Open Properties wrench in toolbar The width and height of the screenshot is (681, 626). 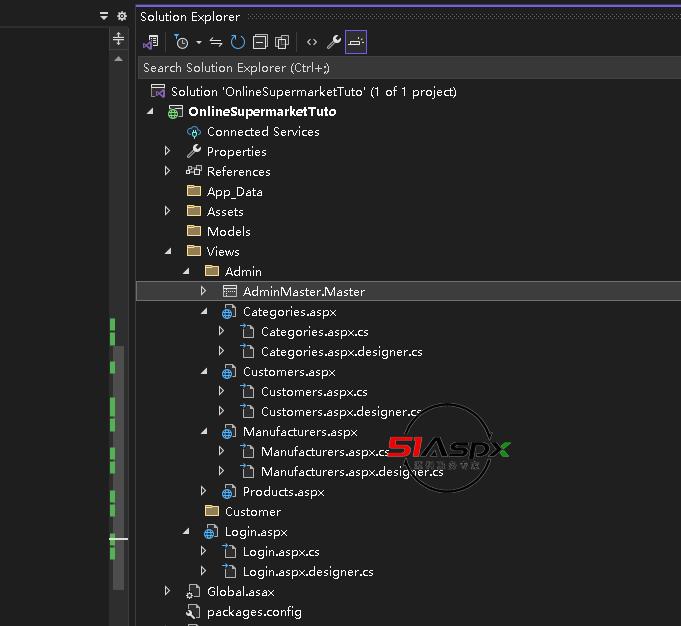click(x=334, y=42)
